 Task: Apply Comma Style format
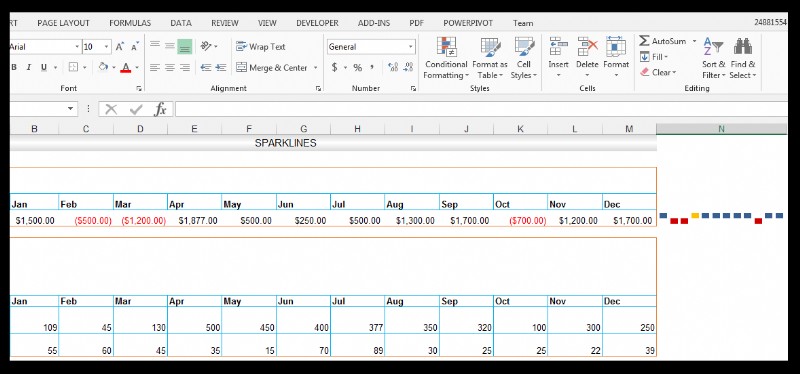(372, 67)
